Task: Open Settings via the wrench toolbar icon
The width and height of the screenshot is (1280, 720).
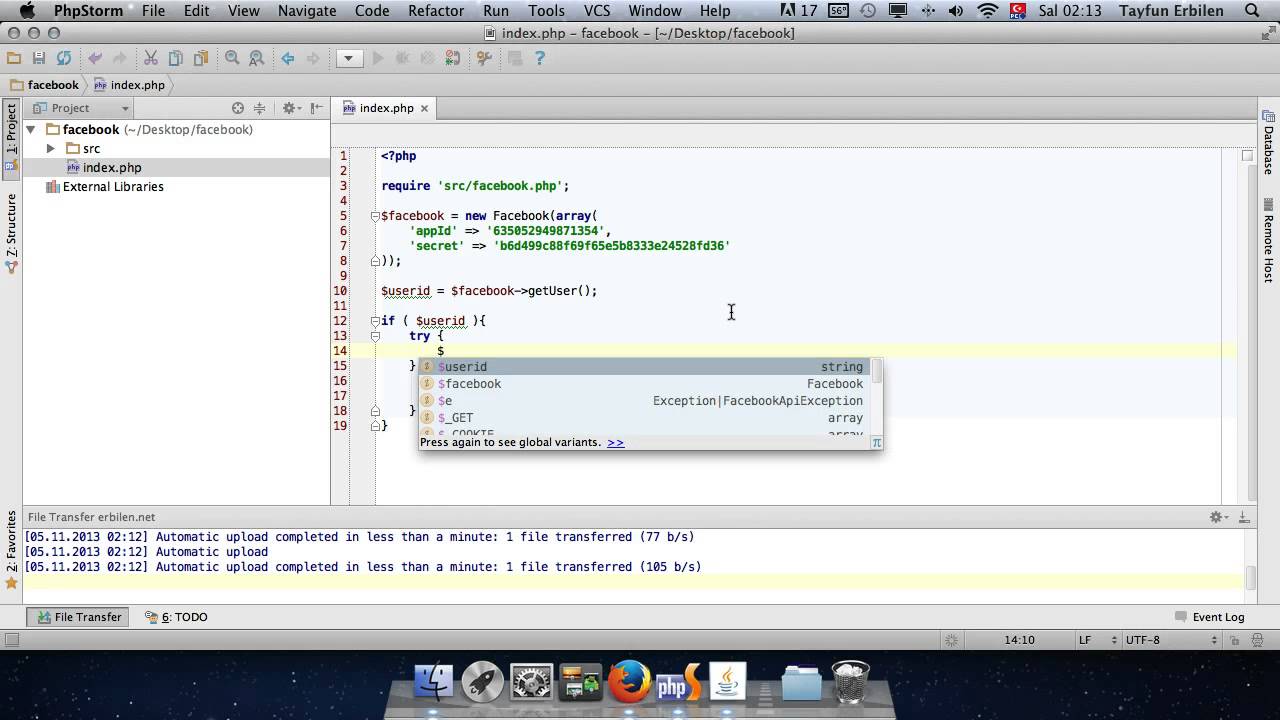Action: (484, 58)
